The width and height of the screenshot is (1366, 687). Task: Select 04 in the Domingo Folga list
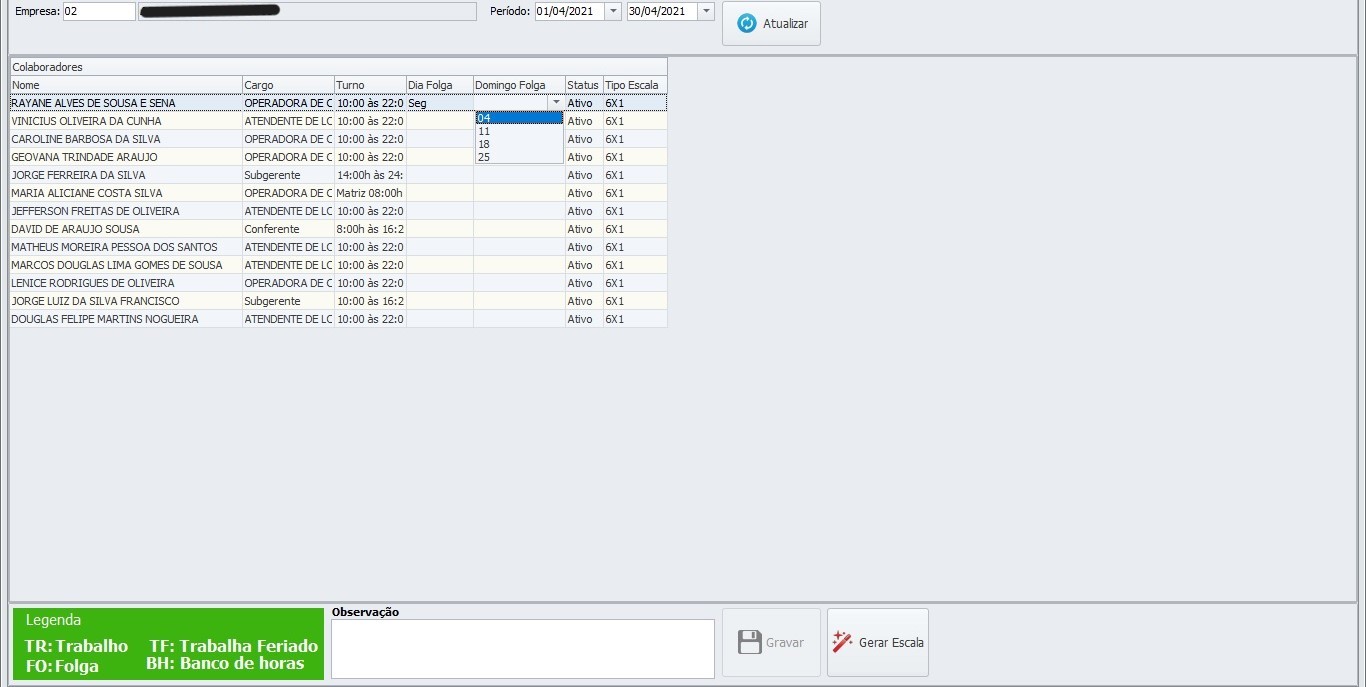tap(518, 118)
